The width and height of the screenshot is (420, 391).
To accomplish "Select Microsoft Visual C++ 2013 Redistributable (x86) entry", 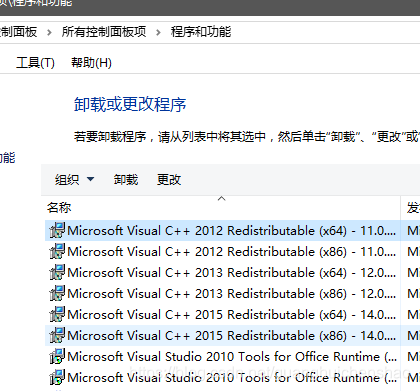I will coord(222,293).
